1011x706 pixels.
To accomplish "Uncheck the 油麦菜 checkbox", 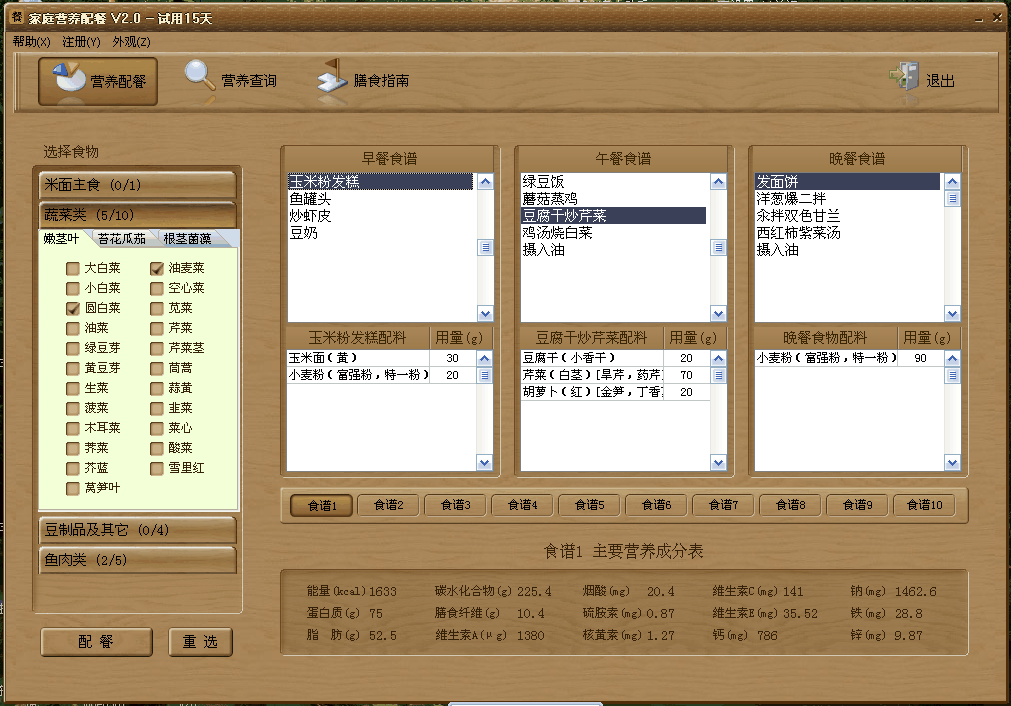I will (157, 268).
